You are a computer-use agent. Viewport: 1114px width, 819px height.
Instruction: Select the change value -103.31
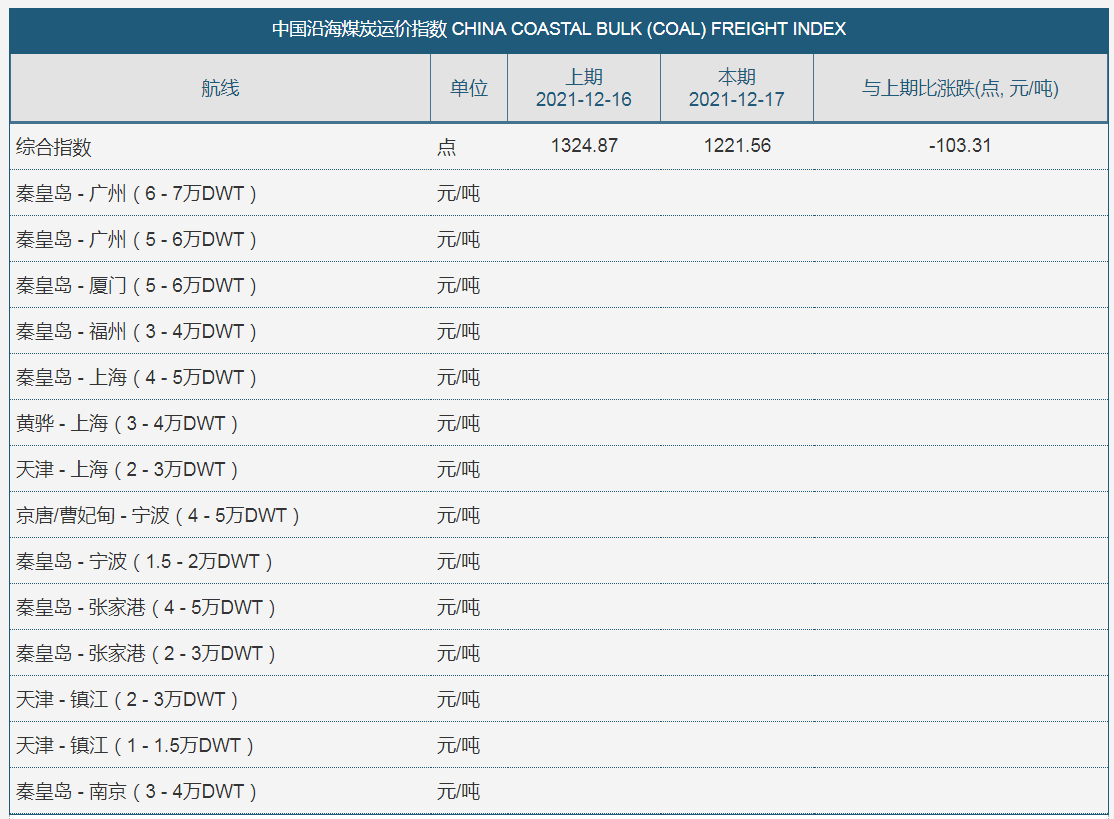tap(960, 146)
